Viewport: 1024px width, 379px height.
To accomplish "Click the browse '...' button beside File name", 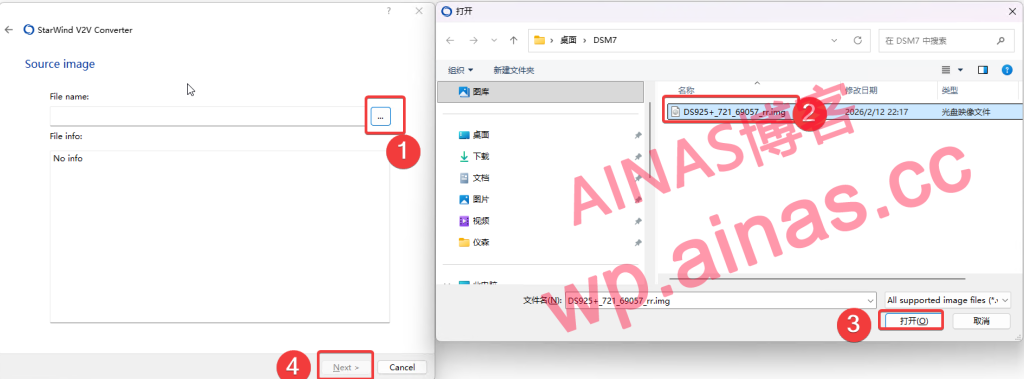I will pyautogui.click(x=380, y=116).
